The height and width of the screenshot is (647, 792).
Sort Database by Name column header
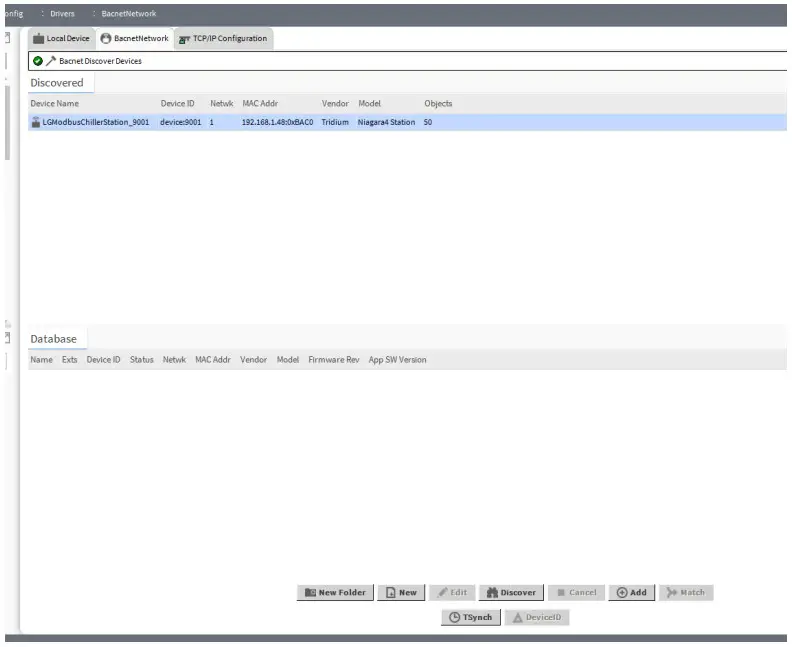tap(41, 360)
